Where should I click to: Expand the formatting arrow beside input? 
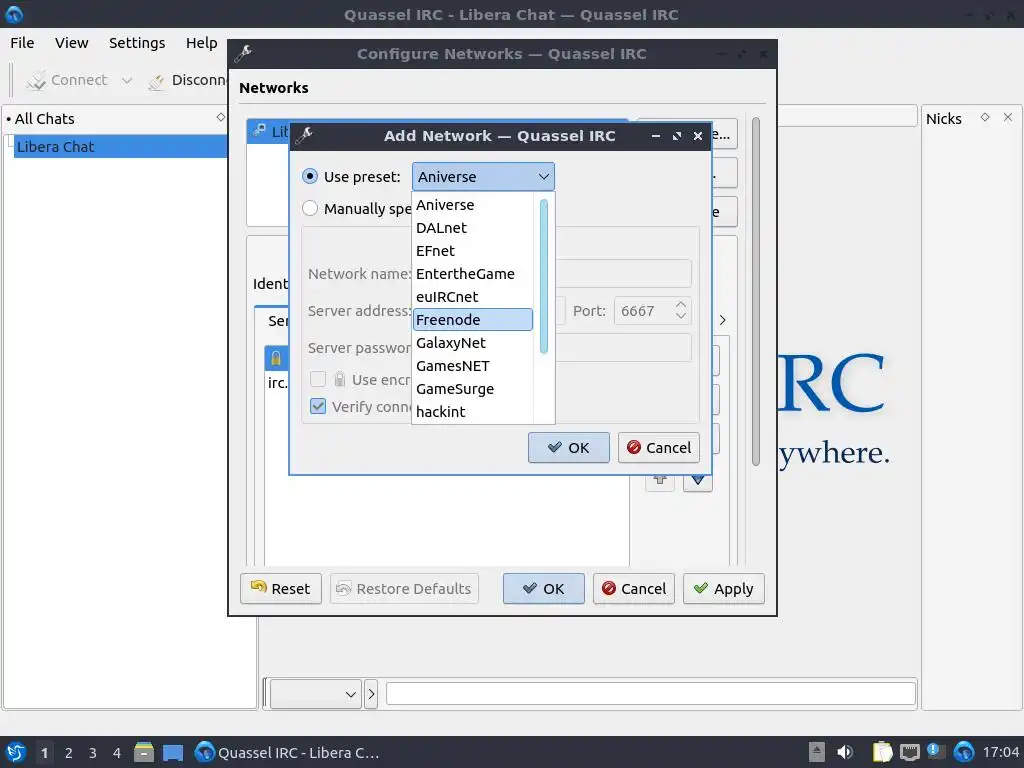[x=371, y=694]
